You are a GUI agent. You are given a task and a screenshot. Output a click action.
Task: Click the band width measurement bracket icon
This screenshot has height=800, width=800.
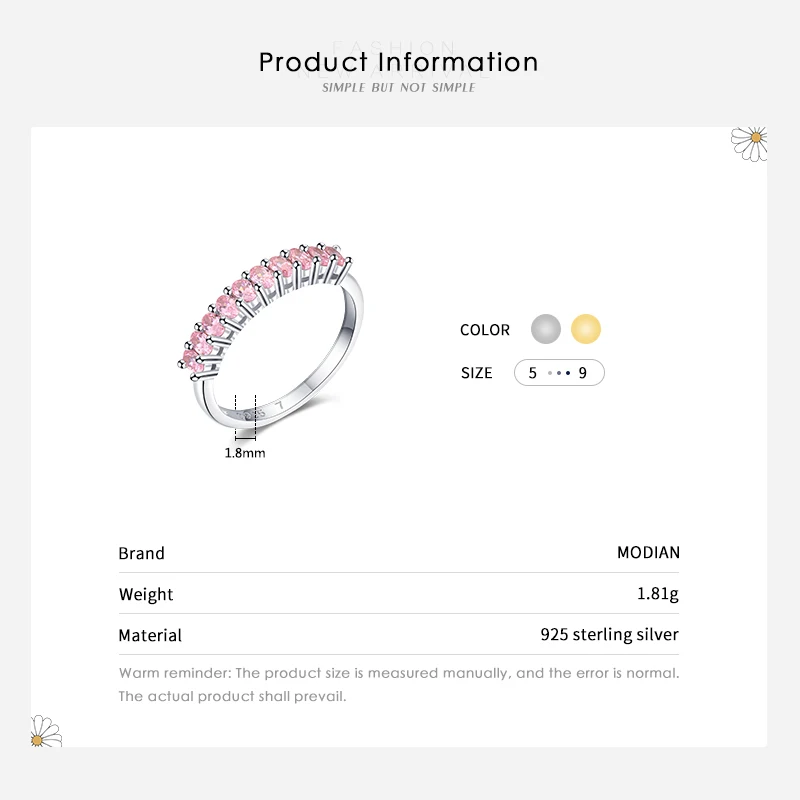pyautogui.click(x=246, y=416)
